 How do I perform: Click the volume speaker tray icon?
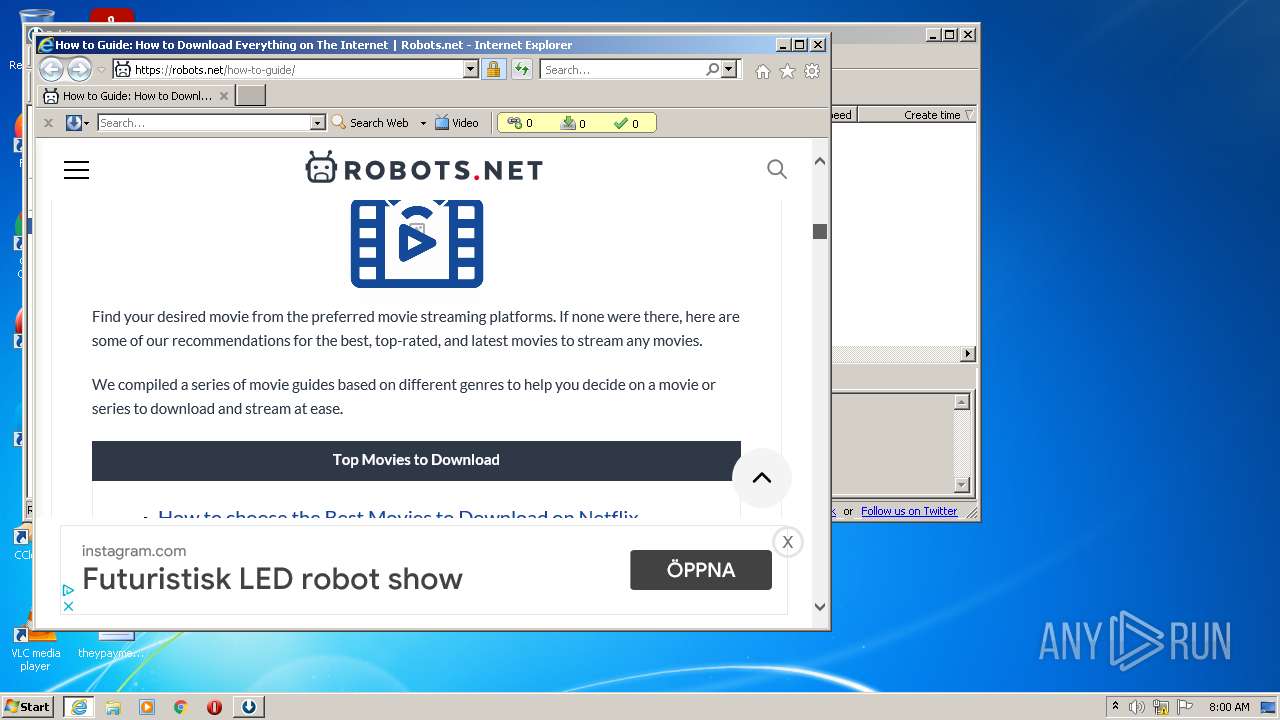pyautogui.click(x=1137, y=707)
